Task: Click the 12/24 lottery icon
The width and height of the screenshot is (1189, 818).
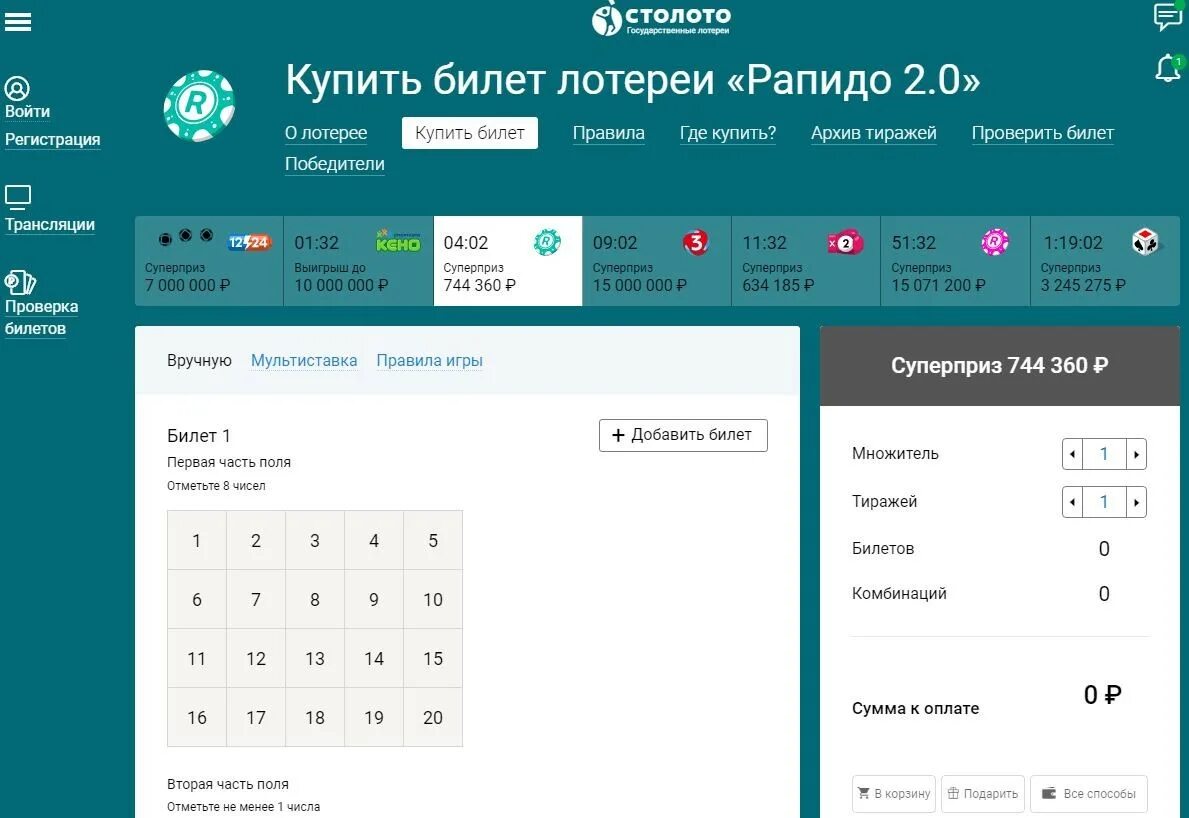Action: pos(249,242)
